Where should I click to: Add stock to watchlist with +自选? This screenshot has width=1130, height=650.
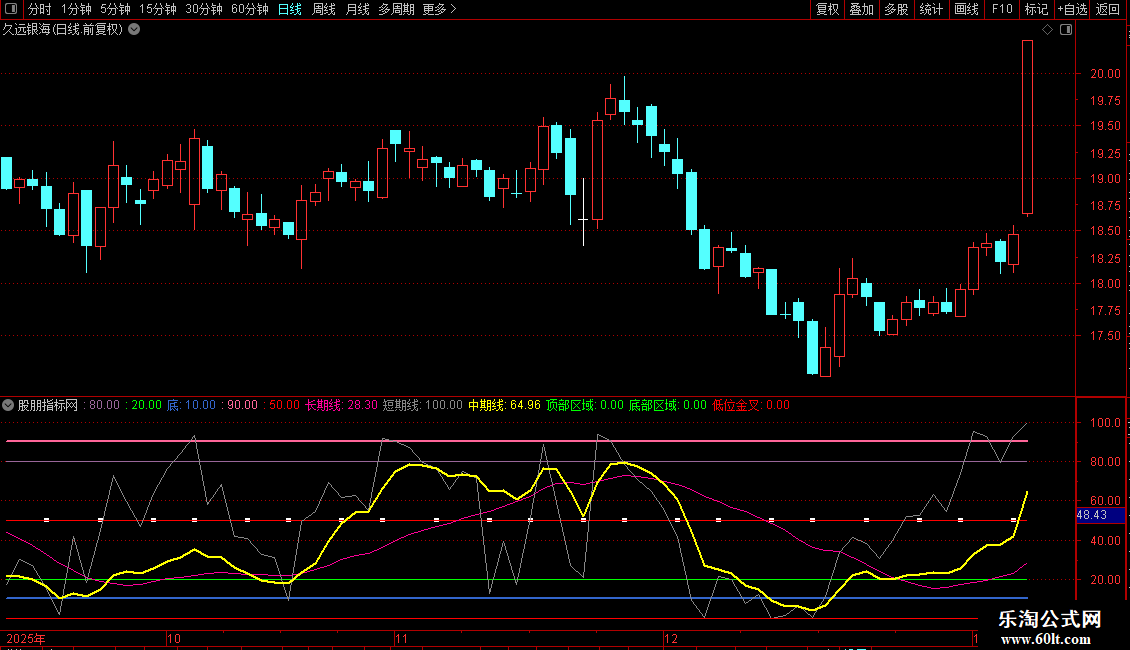tap(1072, 9)
